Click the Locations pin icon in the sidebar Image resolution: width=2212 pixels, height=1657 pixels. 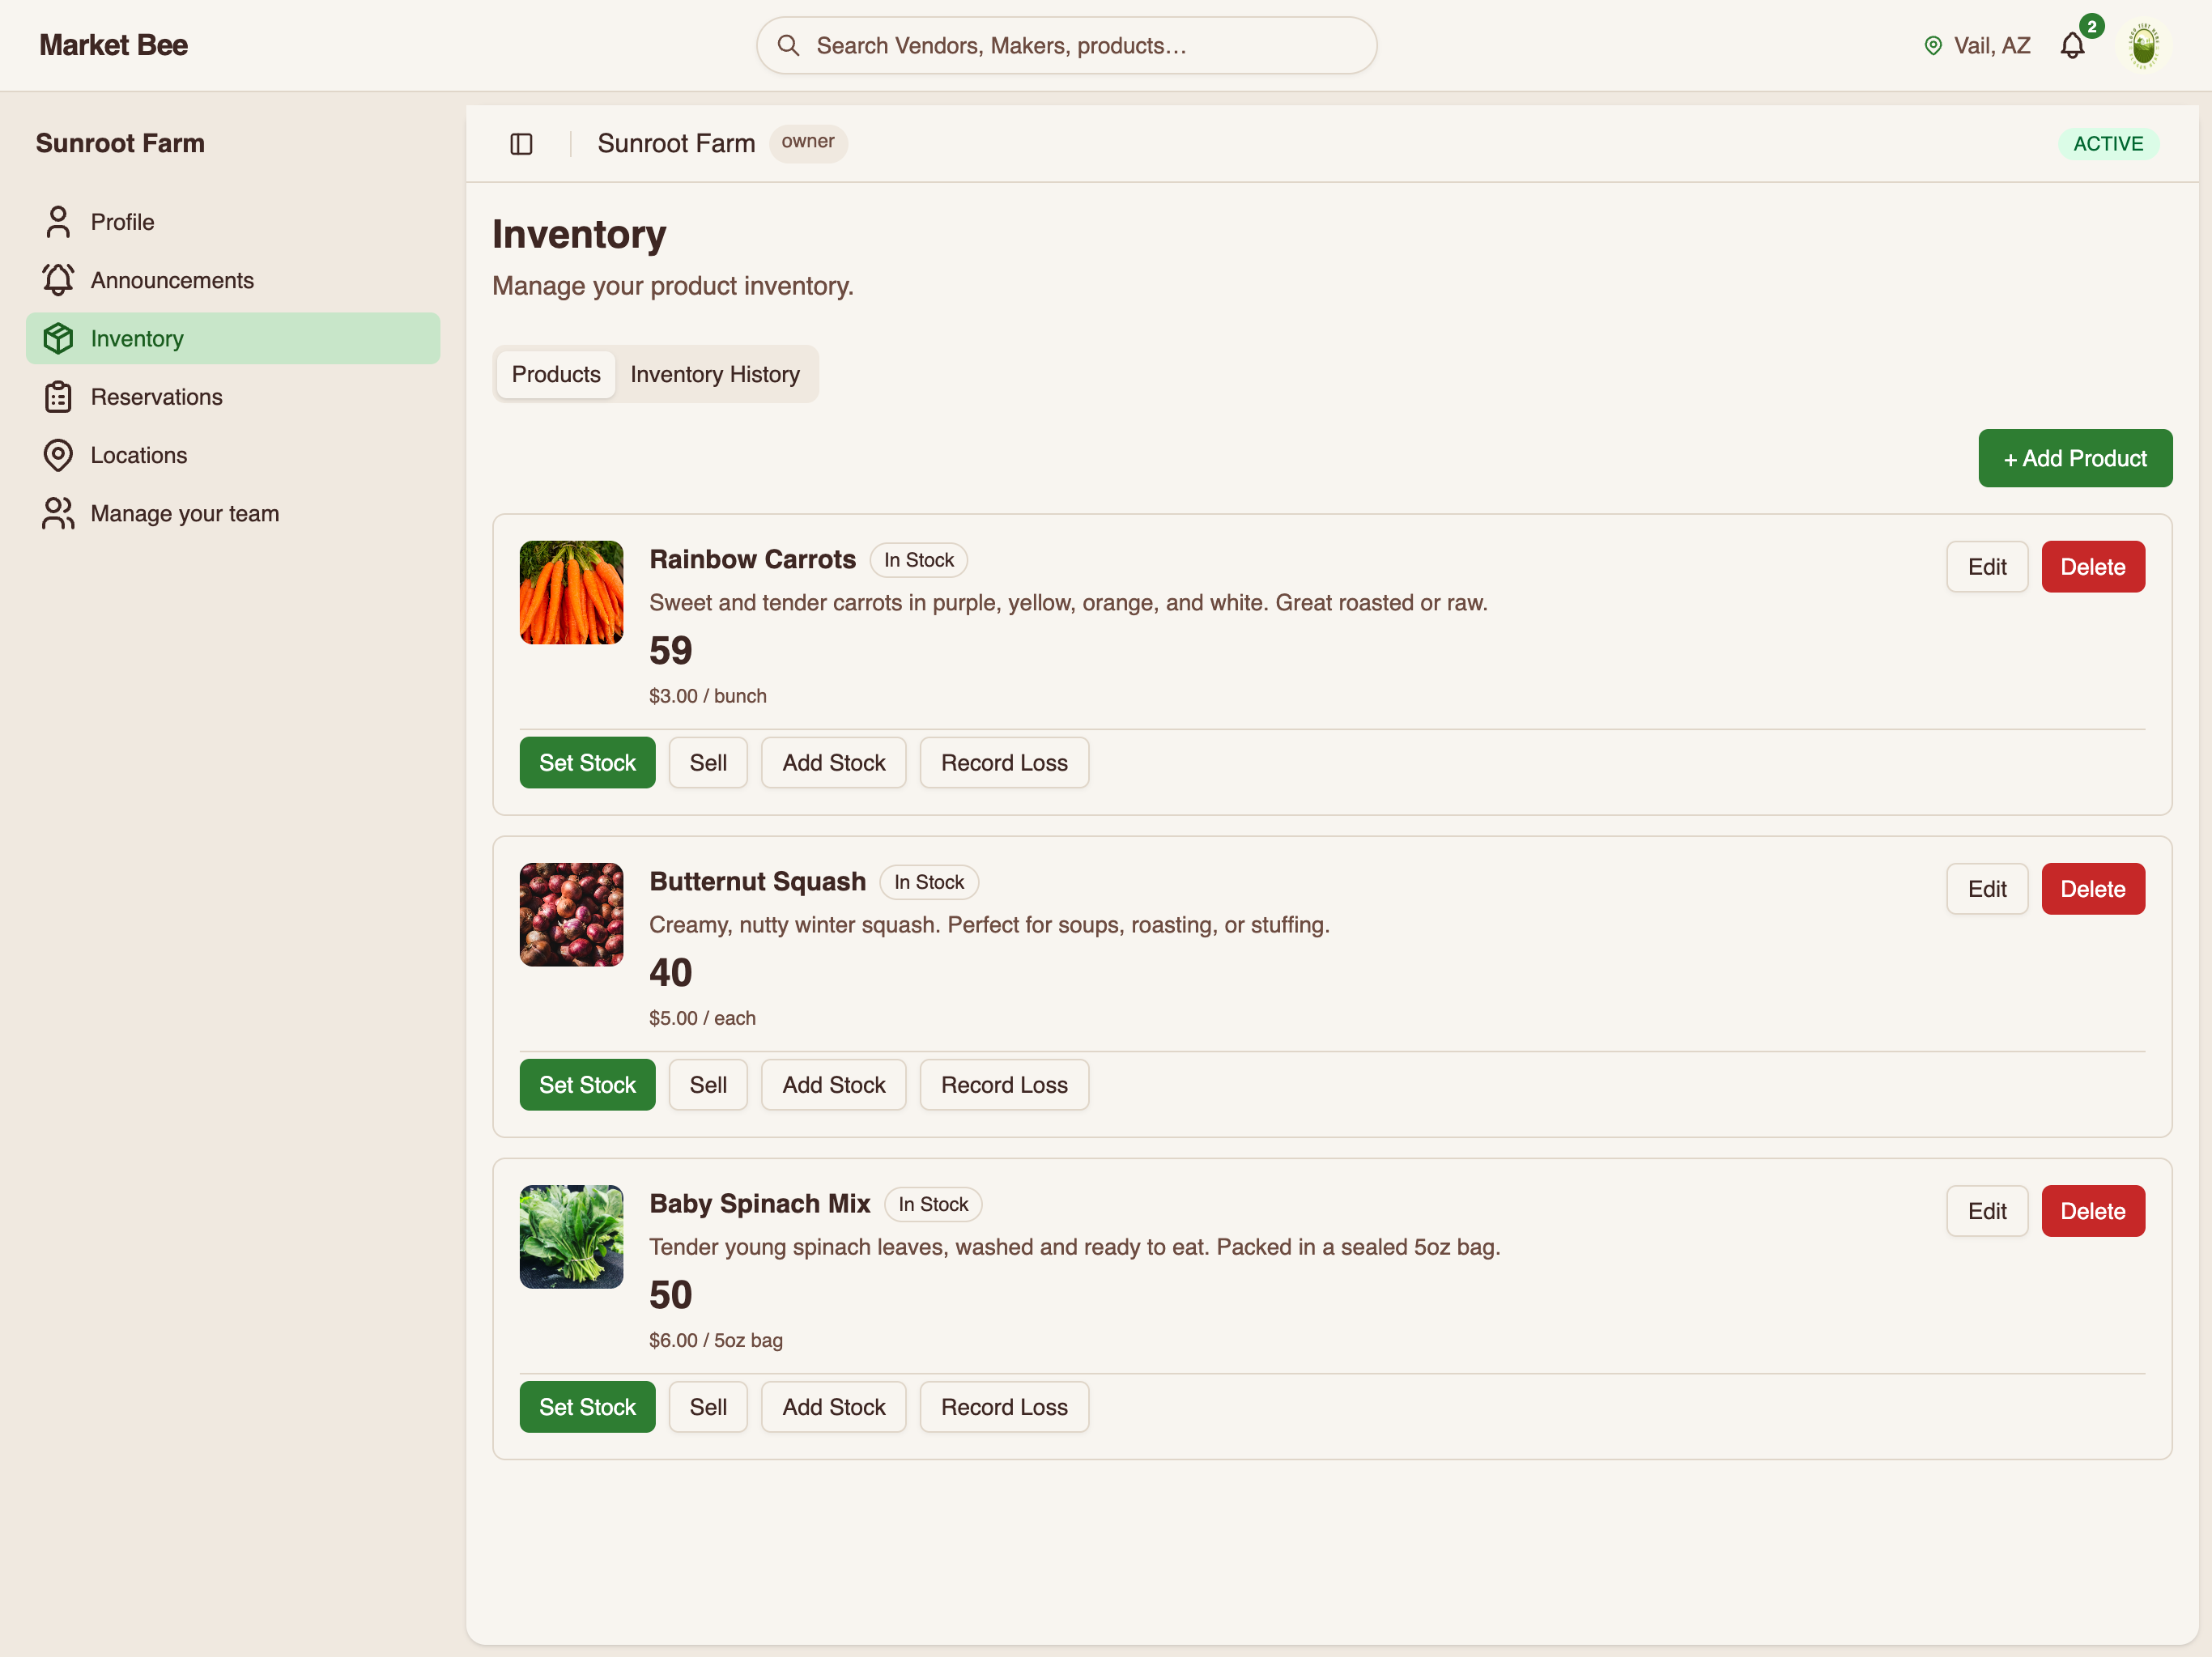click(58, 455)
